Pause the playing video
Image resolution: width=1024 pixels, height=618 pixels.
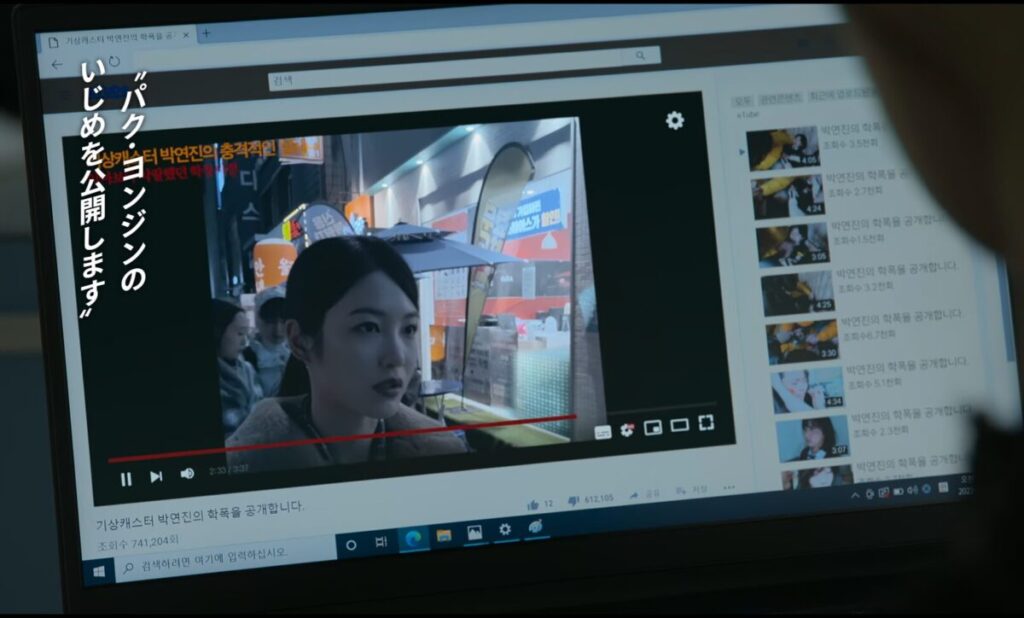(126, 480)
